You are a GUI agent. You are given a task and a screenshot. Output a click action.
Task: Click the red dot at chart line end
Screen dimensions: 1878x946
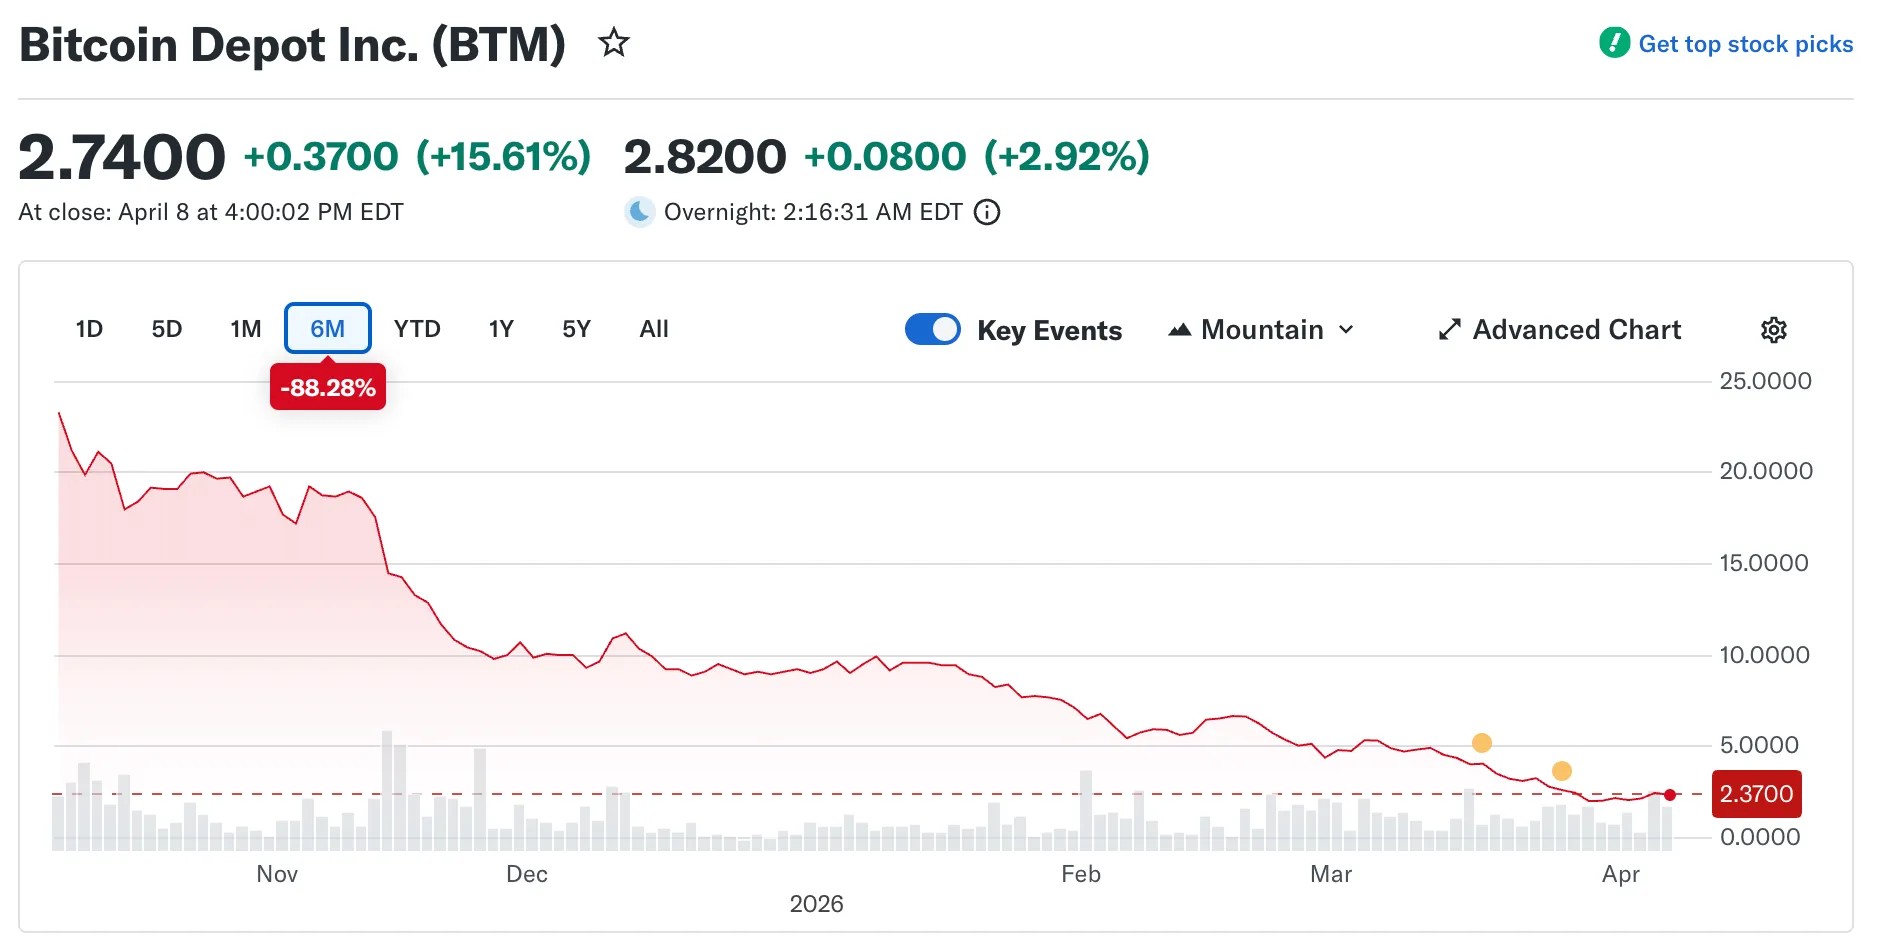click(x=1670, y=795)
